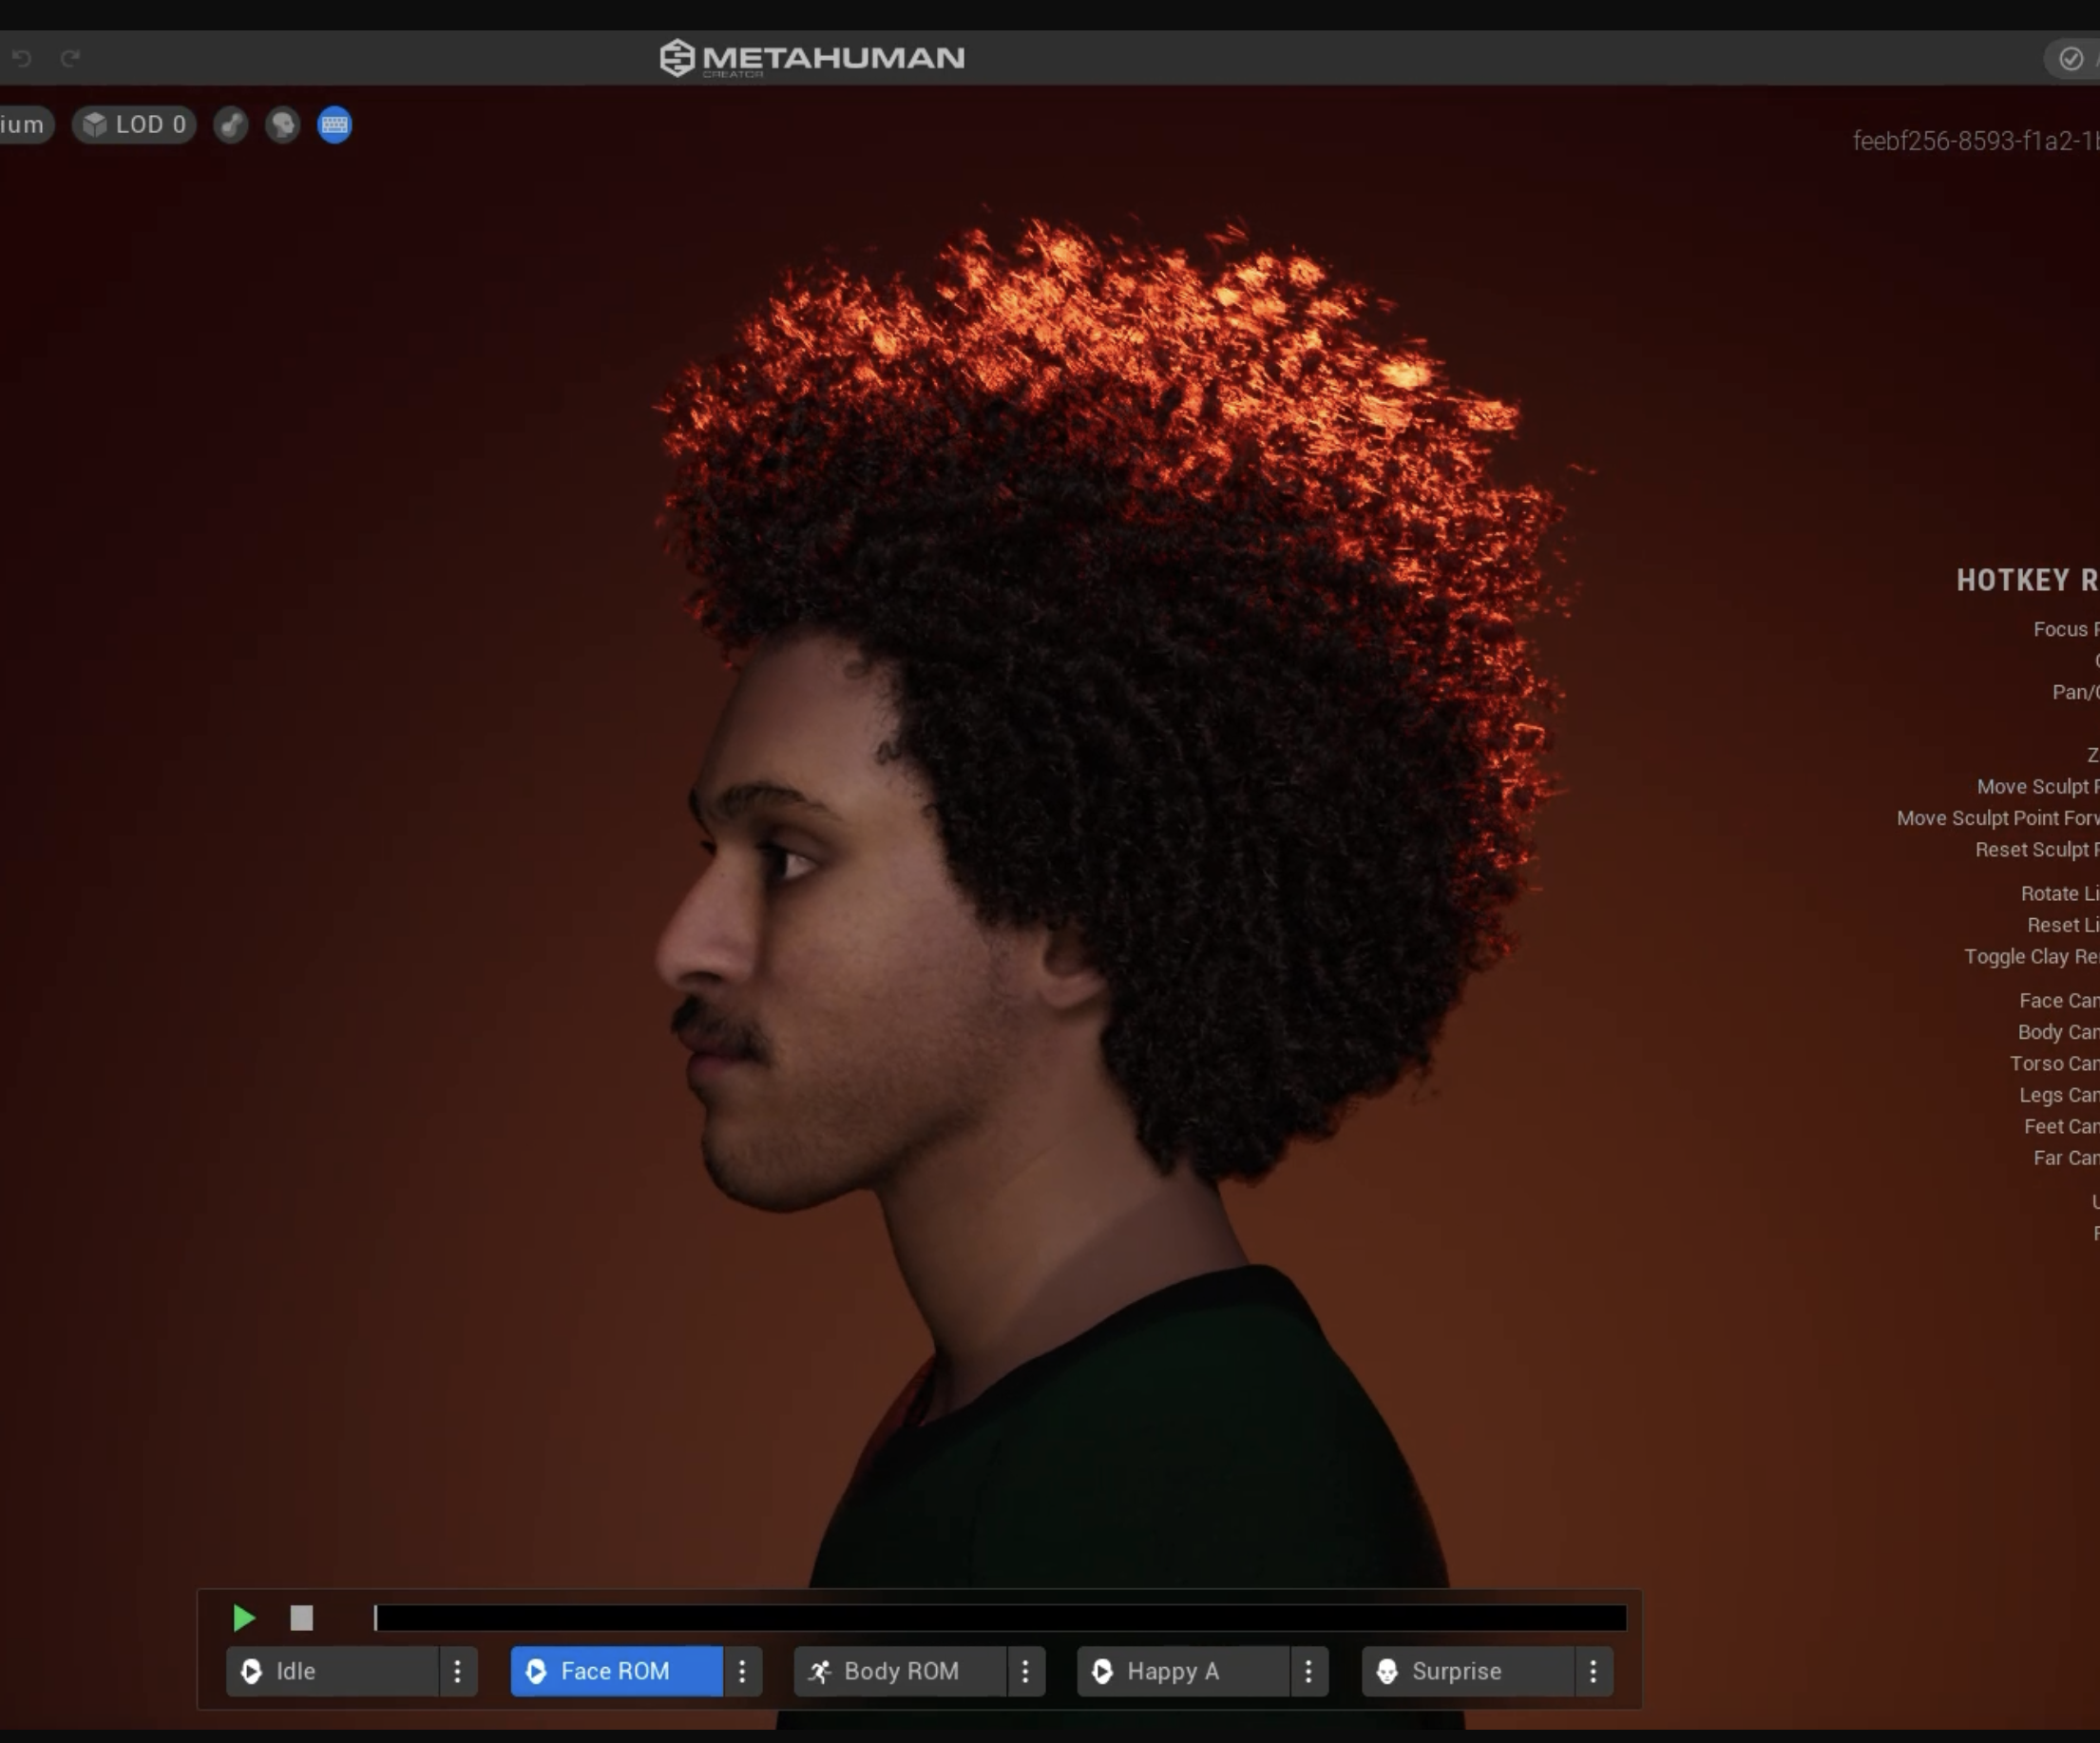
Task: Click the black animation timeline scrubber bar
Action: (x=1000, y=1618)
